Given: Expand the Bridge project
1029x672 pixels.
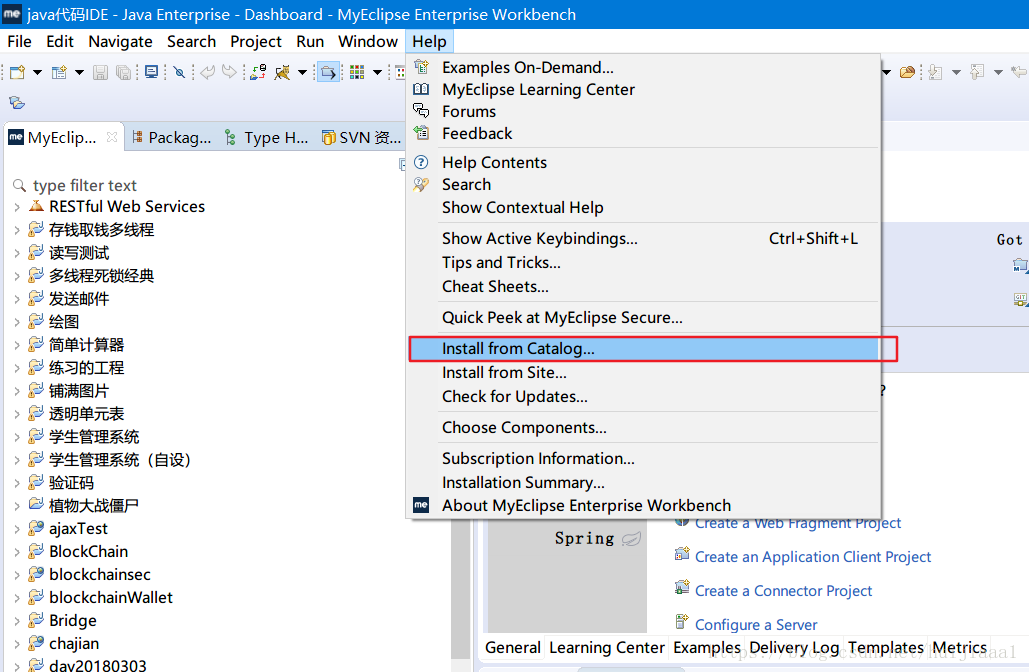Looking at the screenshot, I should click(x=17, y=621).
